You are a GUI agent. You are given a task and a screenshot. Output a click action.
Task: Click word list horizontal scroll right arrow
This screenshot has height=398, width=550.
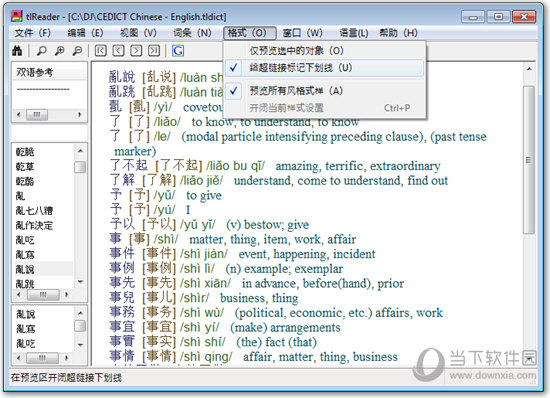pyautogui.click(x=66, y=295)
